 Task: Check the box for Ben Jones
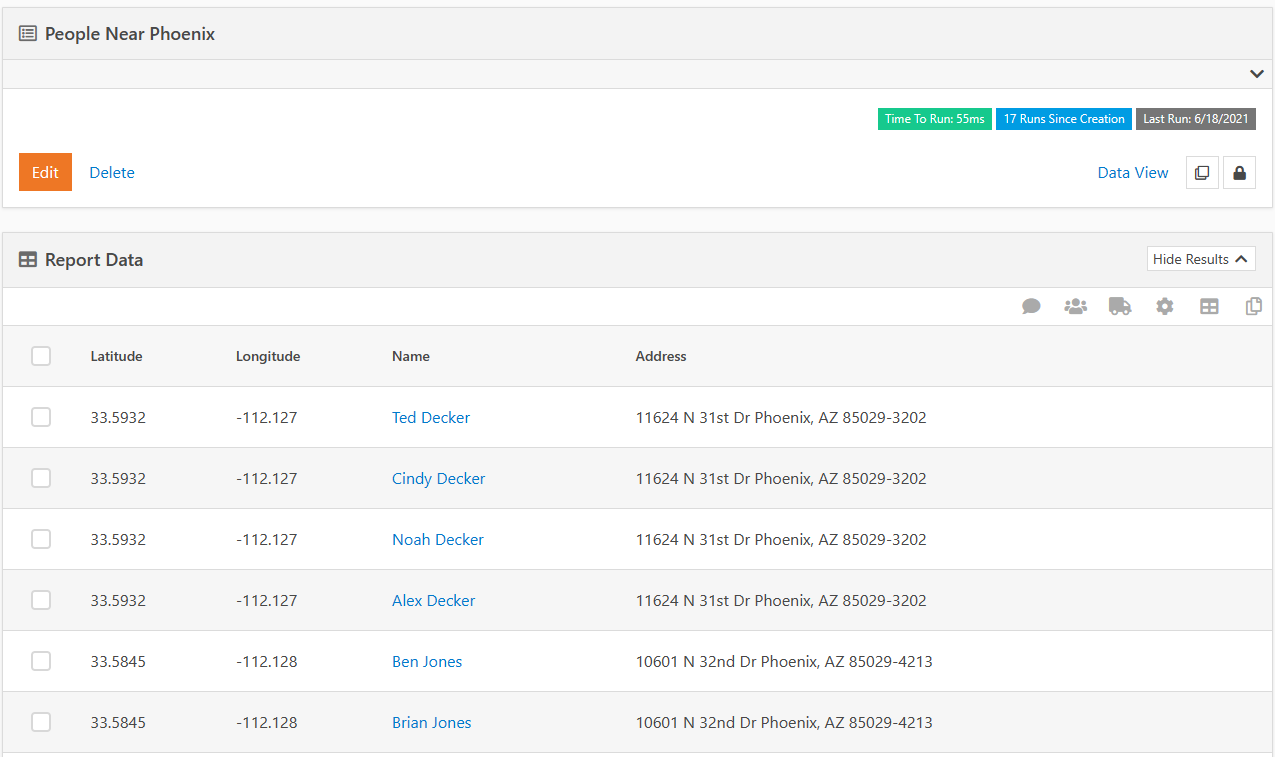[41, 661]
